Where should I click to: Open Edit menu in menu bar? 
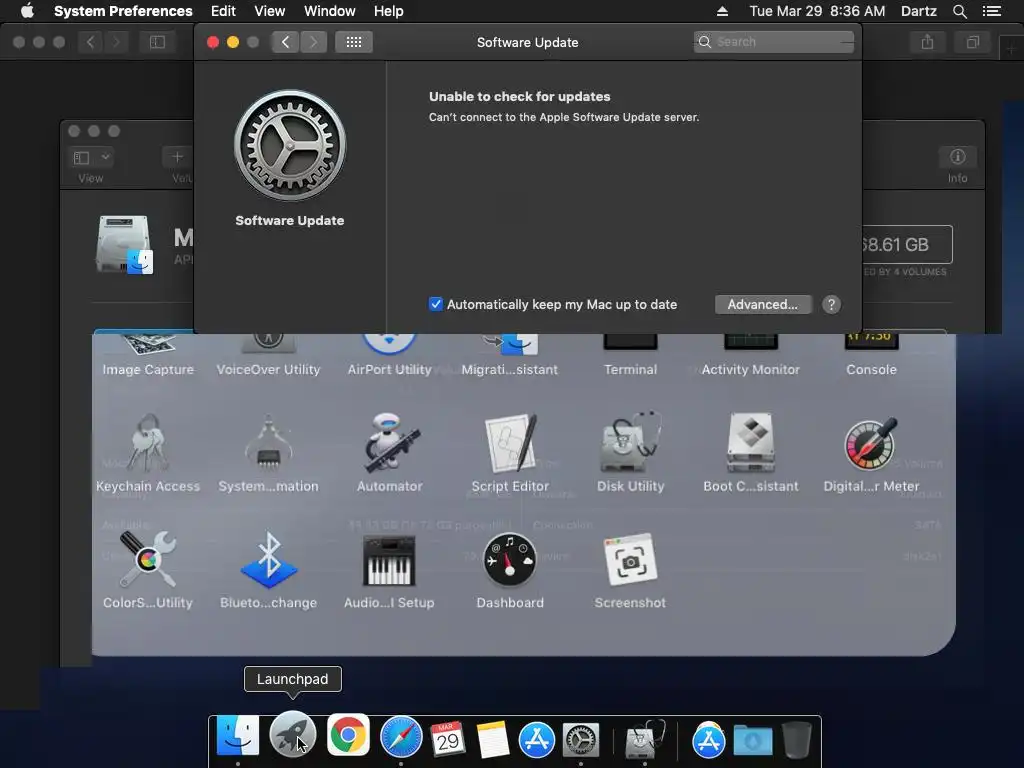coord(223,11)
